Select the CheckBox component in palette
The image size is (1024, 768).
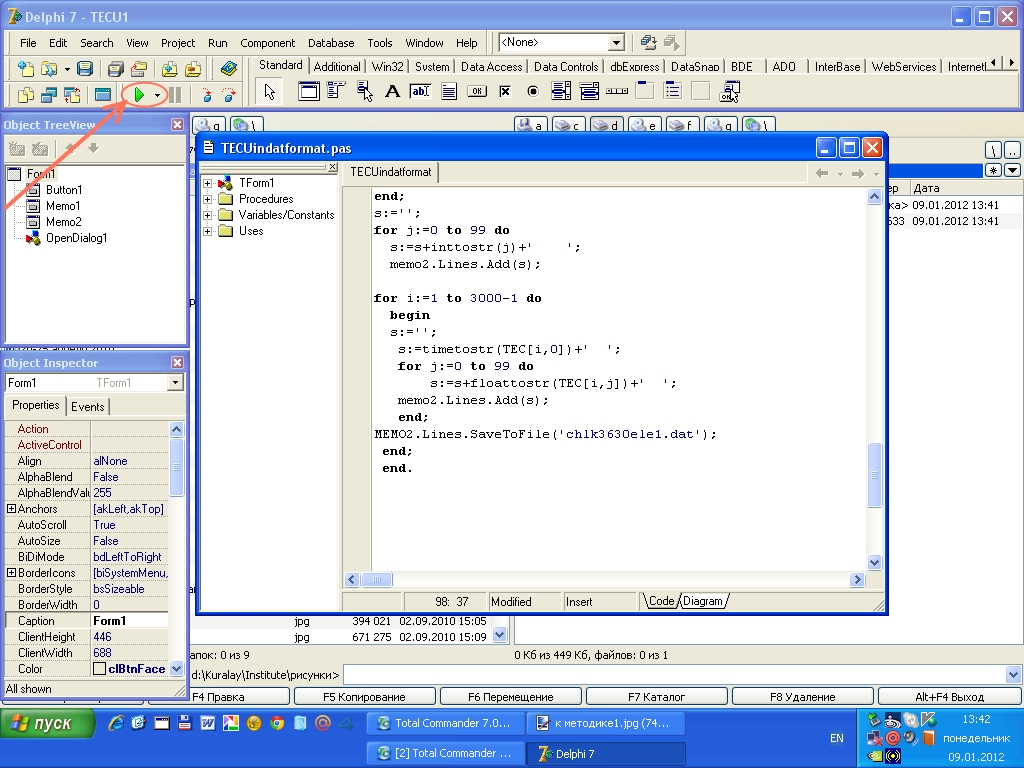(x=504, y=92)
